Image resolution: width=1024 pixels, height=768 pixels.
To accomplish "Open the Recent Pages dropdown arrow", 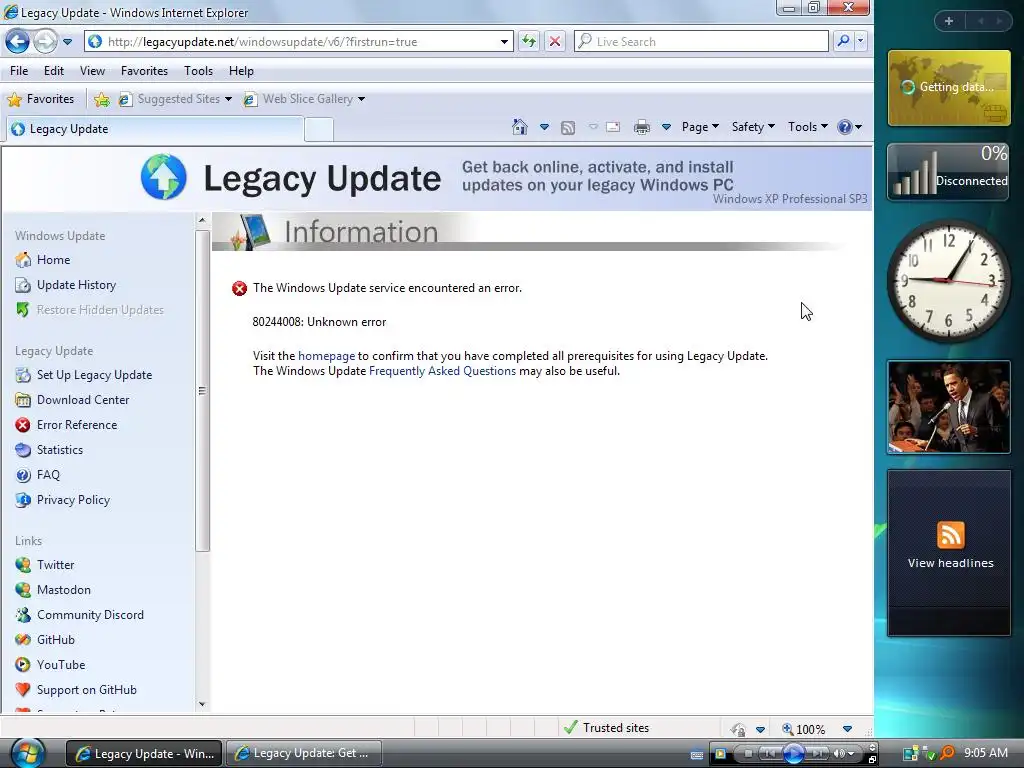I will coord(67,42).
